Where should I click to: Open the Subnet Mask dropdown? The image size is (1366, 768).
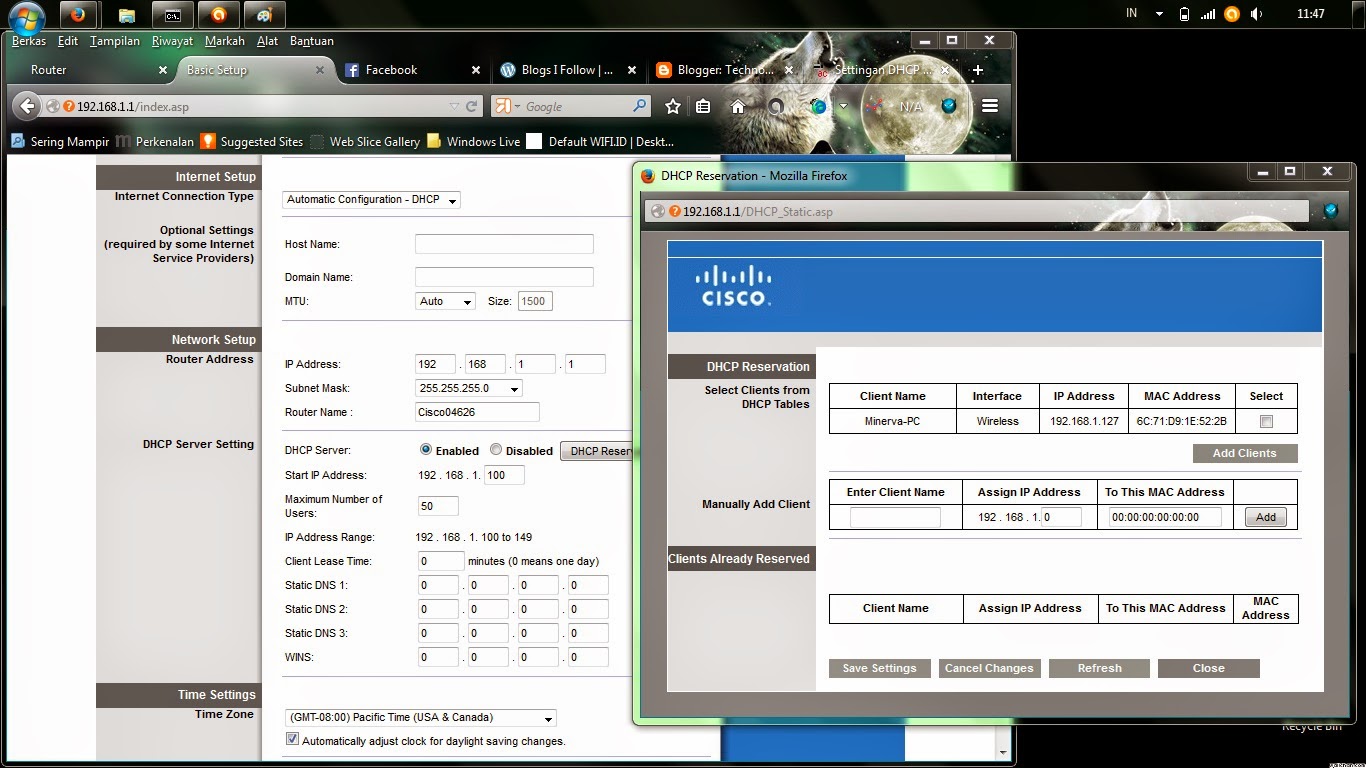(469, 388)
